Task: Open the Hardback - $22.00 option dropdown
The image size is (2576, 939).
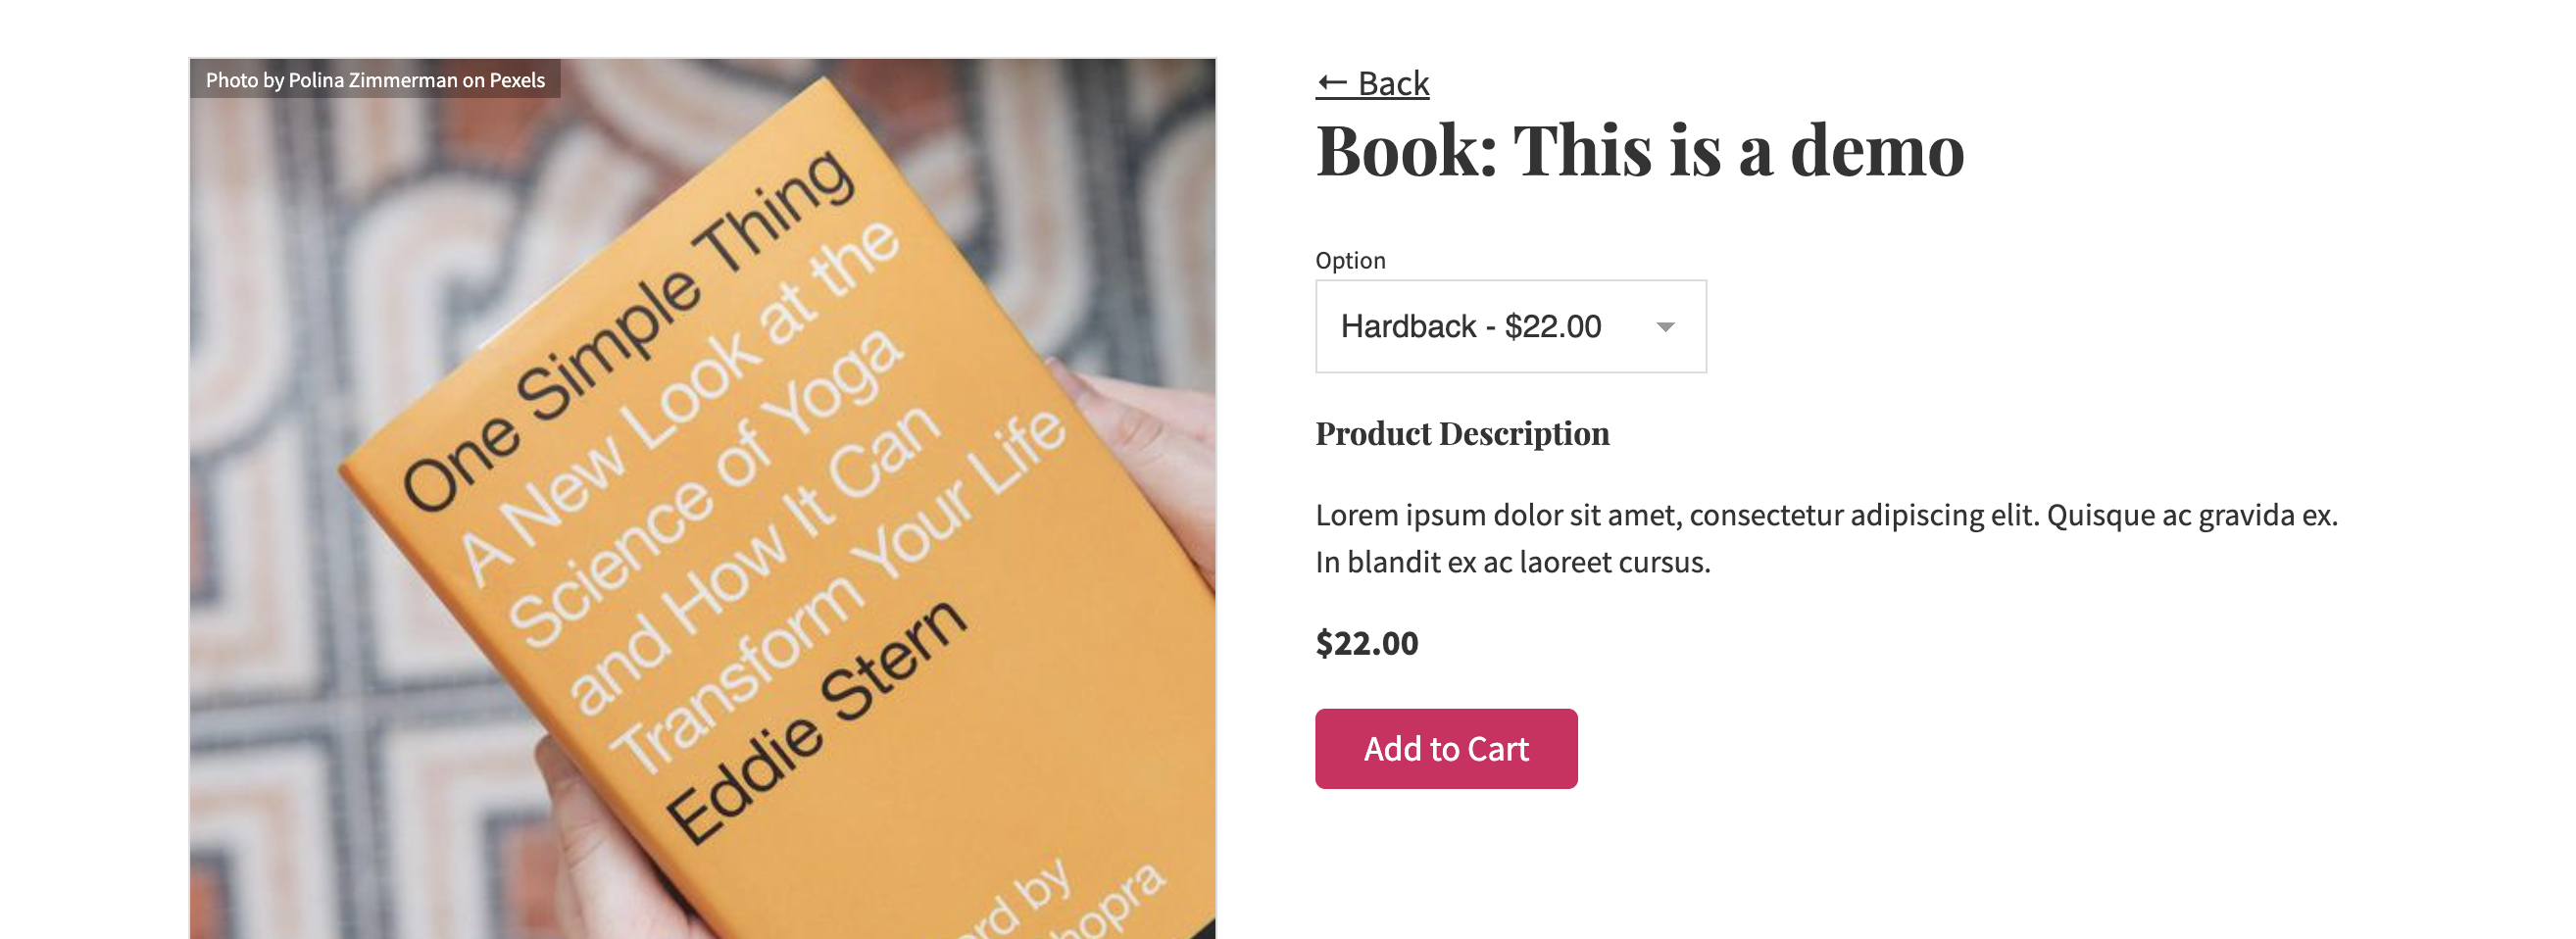Action: [1509, 326]
